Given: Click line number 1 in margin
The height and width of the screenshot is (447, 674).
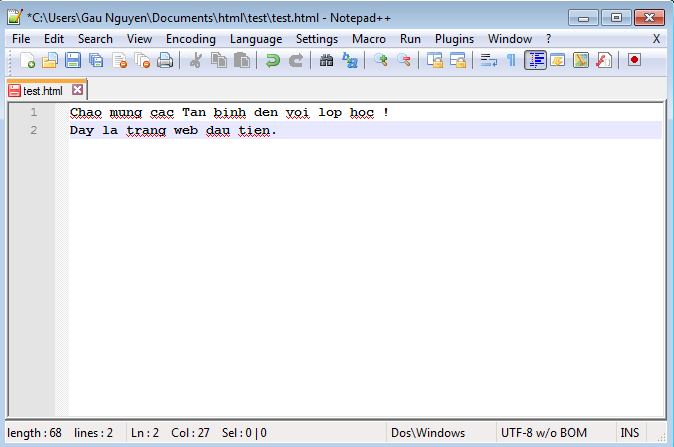Looking at the screenshot, I should 34,112.
